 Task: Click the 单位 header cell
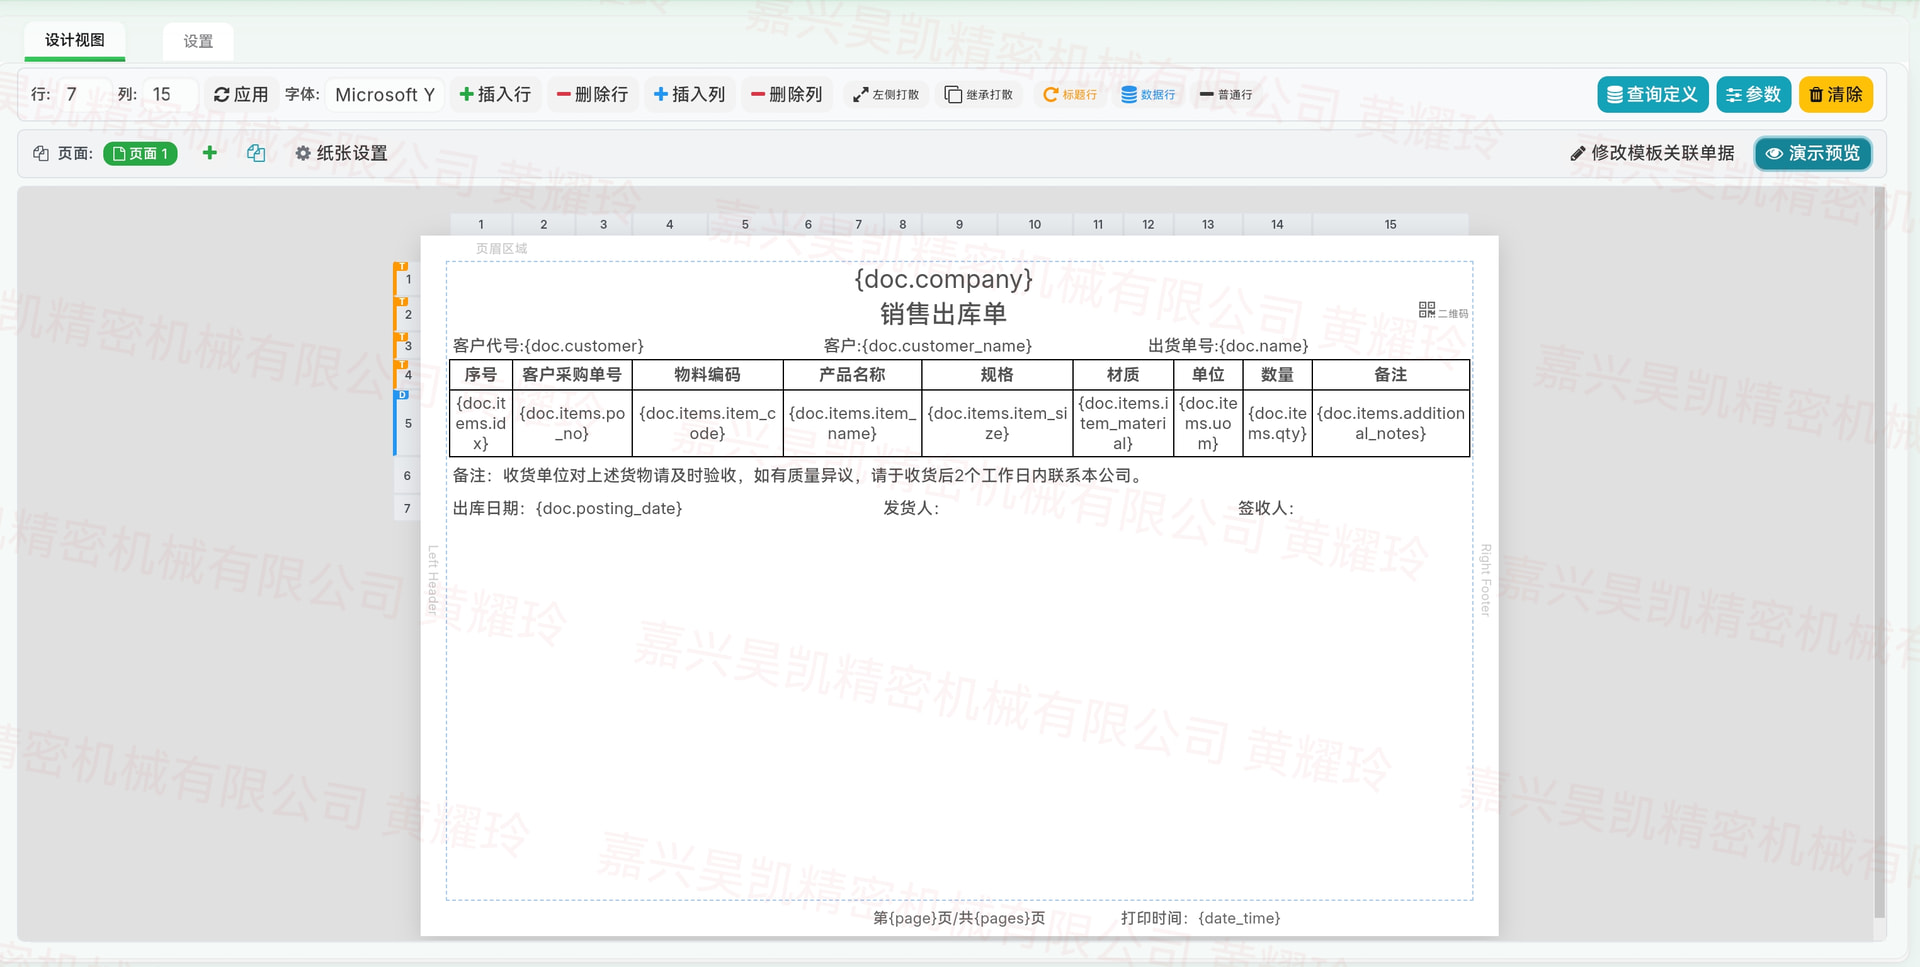tap(1208, 375)
